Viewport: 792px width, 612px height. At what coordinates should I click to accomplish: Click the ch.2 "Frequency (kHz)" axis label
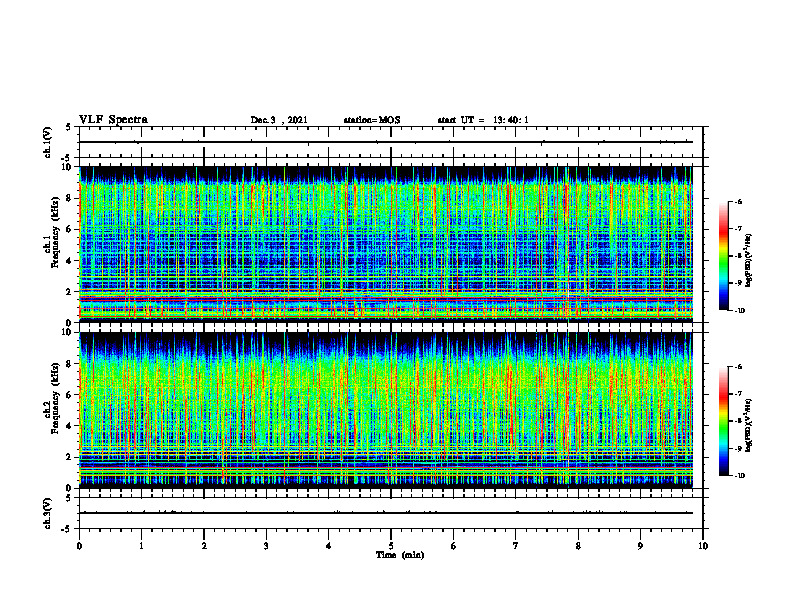(x=55, y=398)
